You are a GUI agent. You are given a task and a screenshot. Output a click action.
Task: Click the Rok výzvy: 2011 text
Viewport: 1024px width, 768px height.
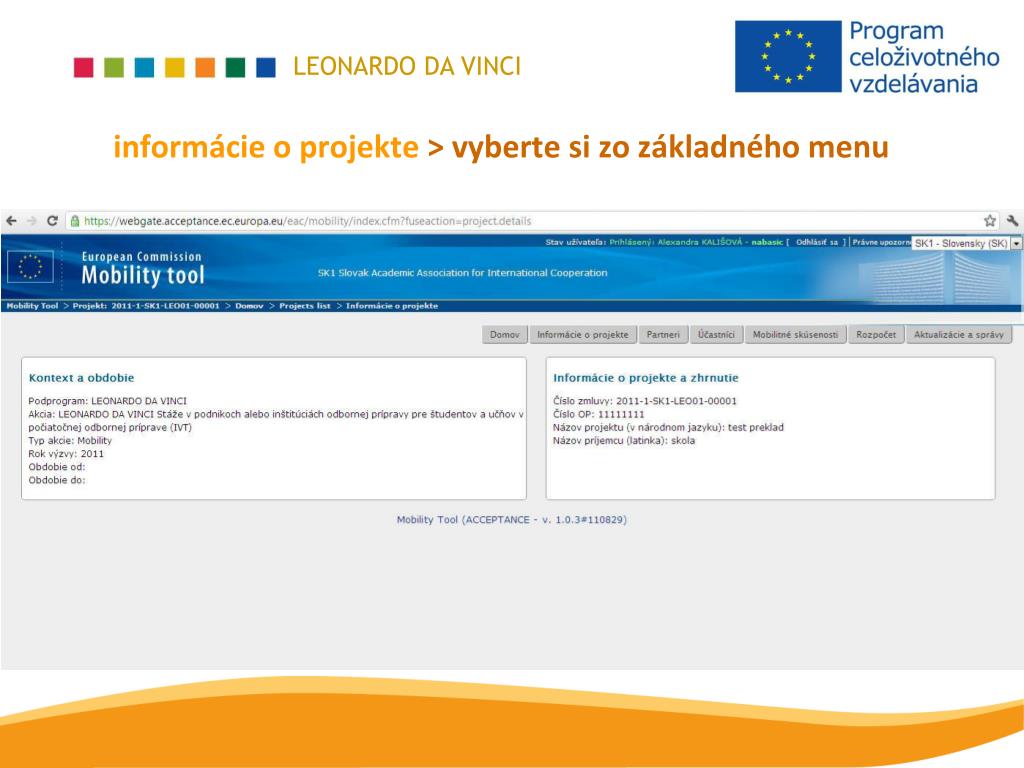coord(66,453)
